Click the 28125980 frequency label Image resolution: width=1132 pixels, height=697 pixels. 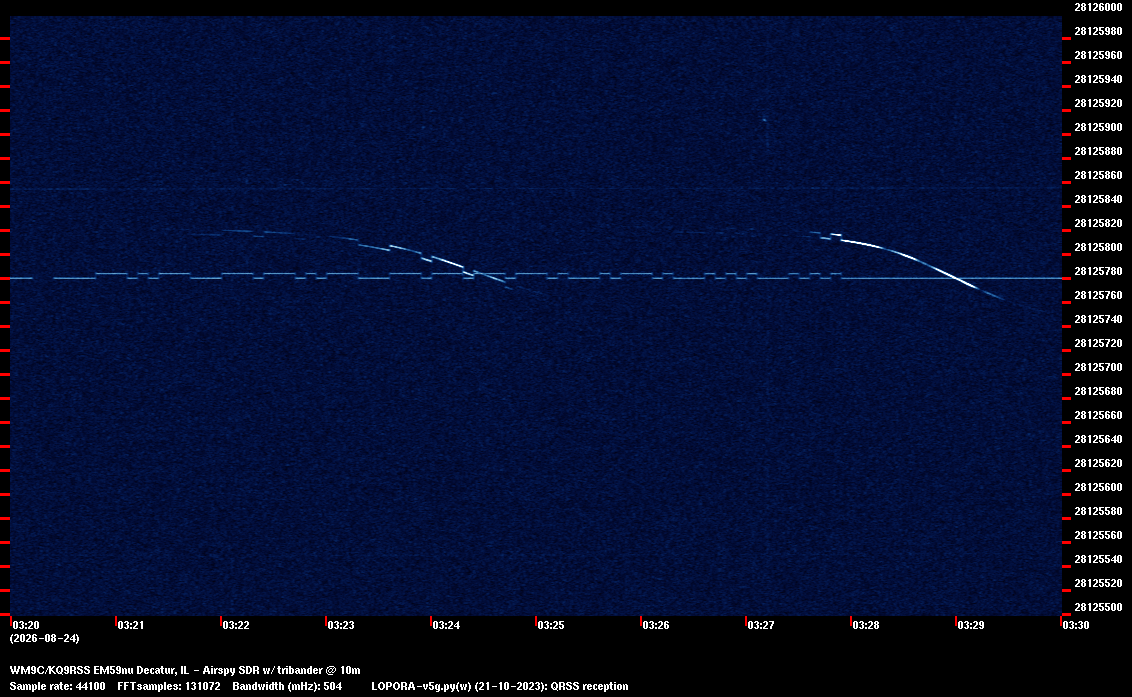[1098, 31]
